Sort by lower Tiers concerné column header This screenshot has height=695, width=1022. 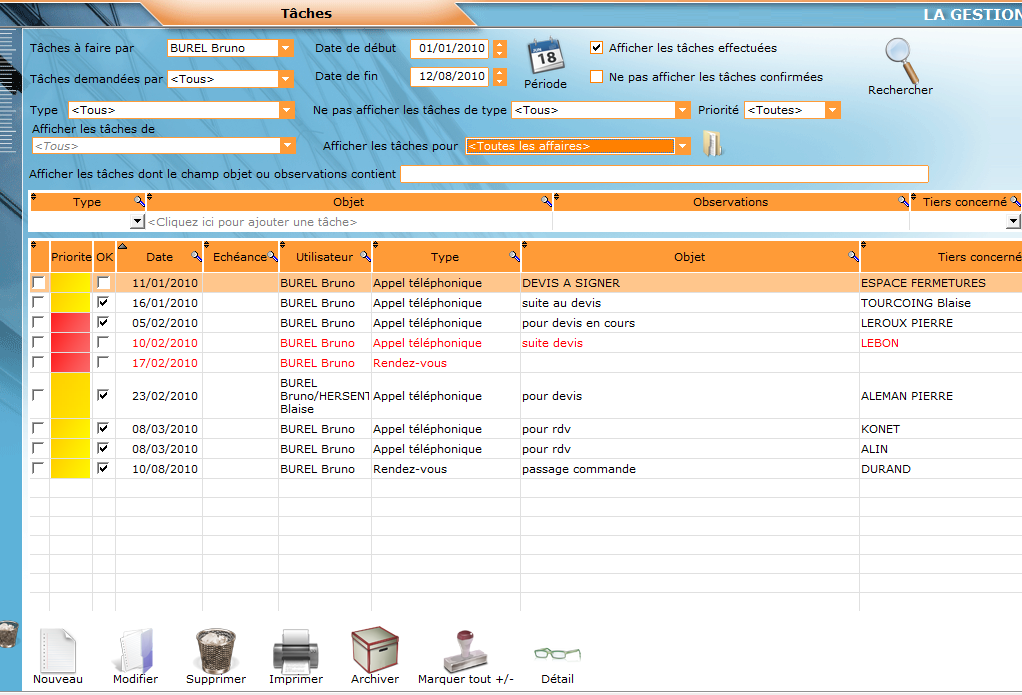click(942, 257)
